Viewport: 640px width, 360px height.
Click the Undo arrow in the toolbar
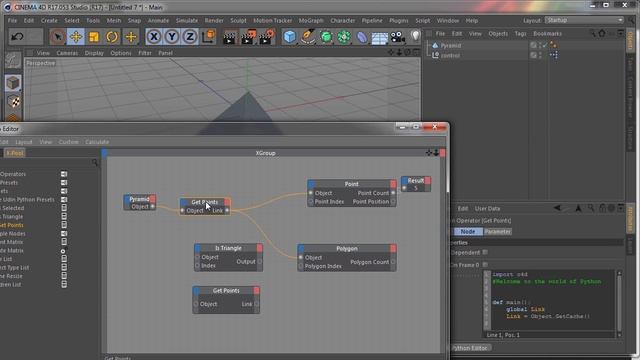tap(17, 37)
